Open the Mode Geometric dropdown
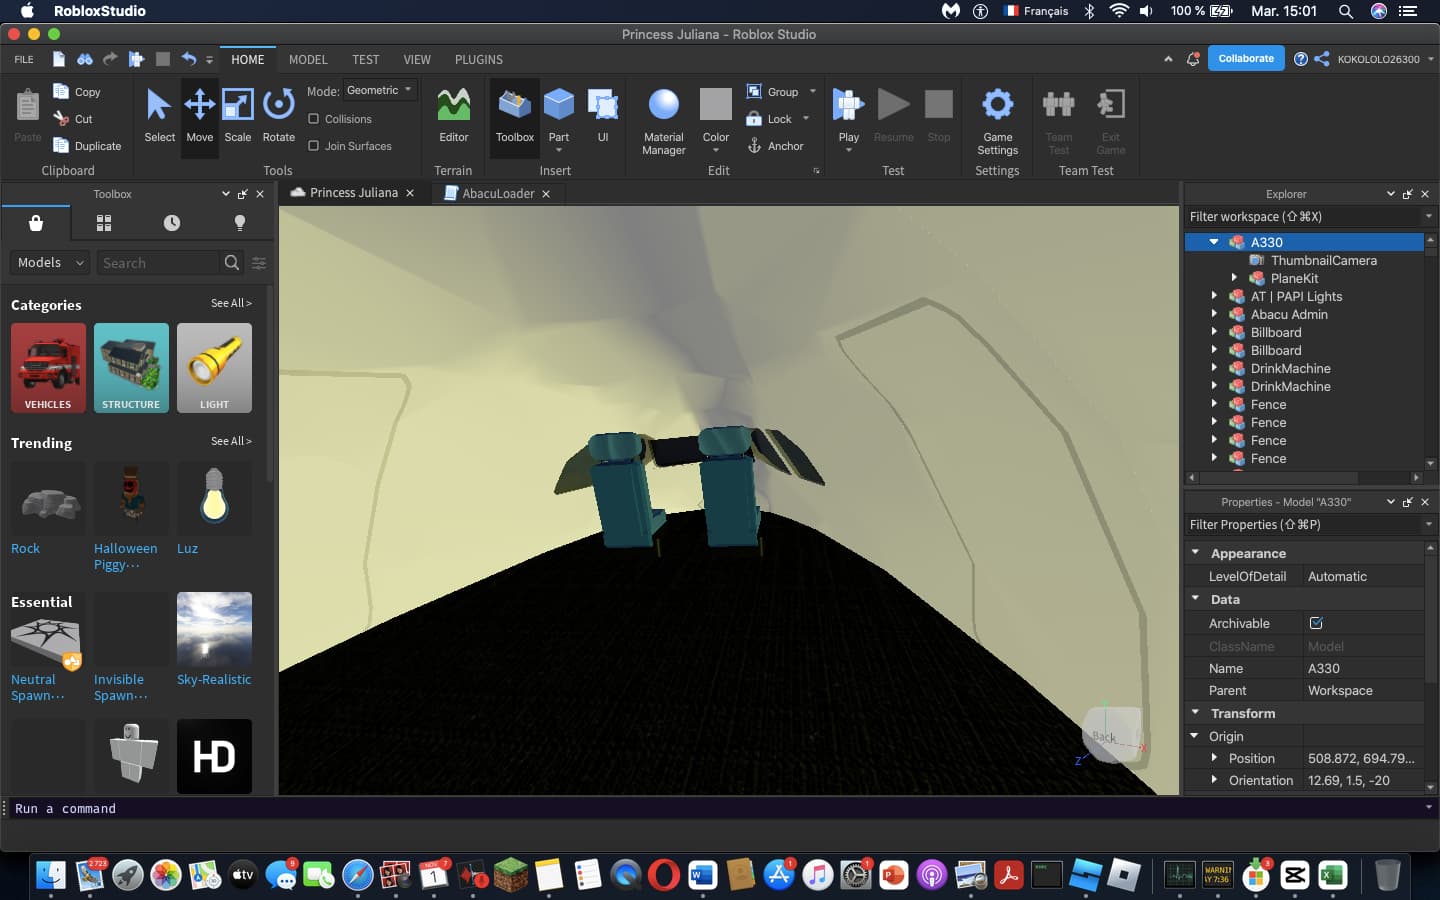Image resolution: width=1440 pixels, height=900 pixels. click(x=380, y=91)
